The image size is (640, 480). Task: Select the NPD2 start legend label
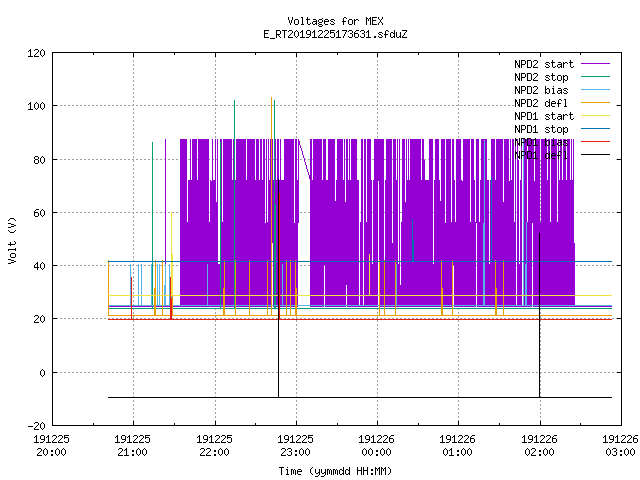tap(544, 64)
